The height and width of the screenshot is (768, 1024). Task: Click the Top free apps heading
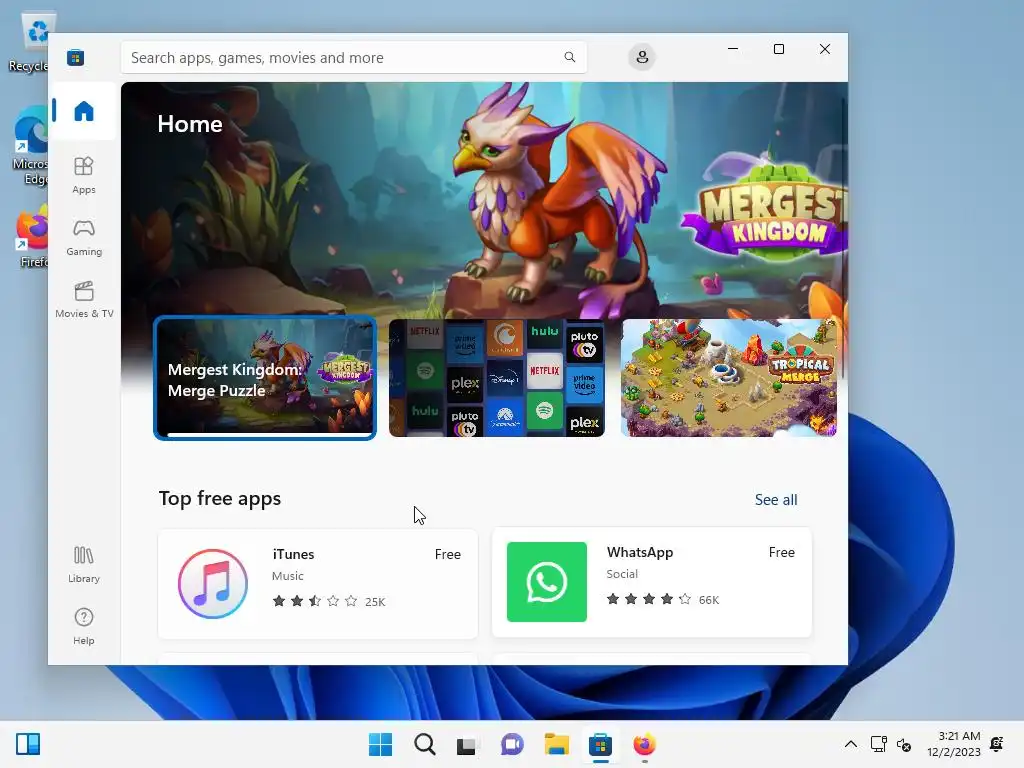click(x=219, y=498)
